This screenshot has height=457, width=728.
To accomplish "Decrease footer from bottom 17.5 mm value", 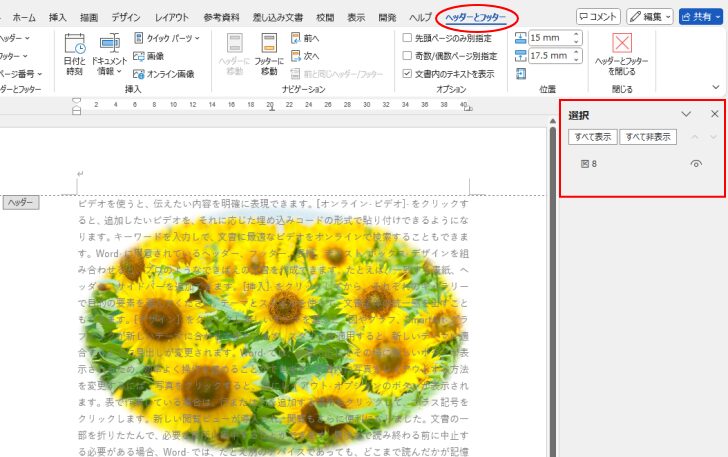I will click(576, 59).
